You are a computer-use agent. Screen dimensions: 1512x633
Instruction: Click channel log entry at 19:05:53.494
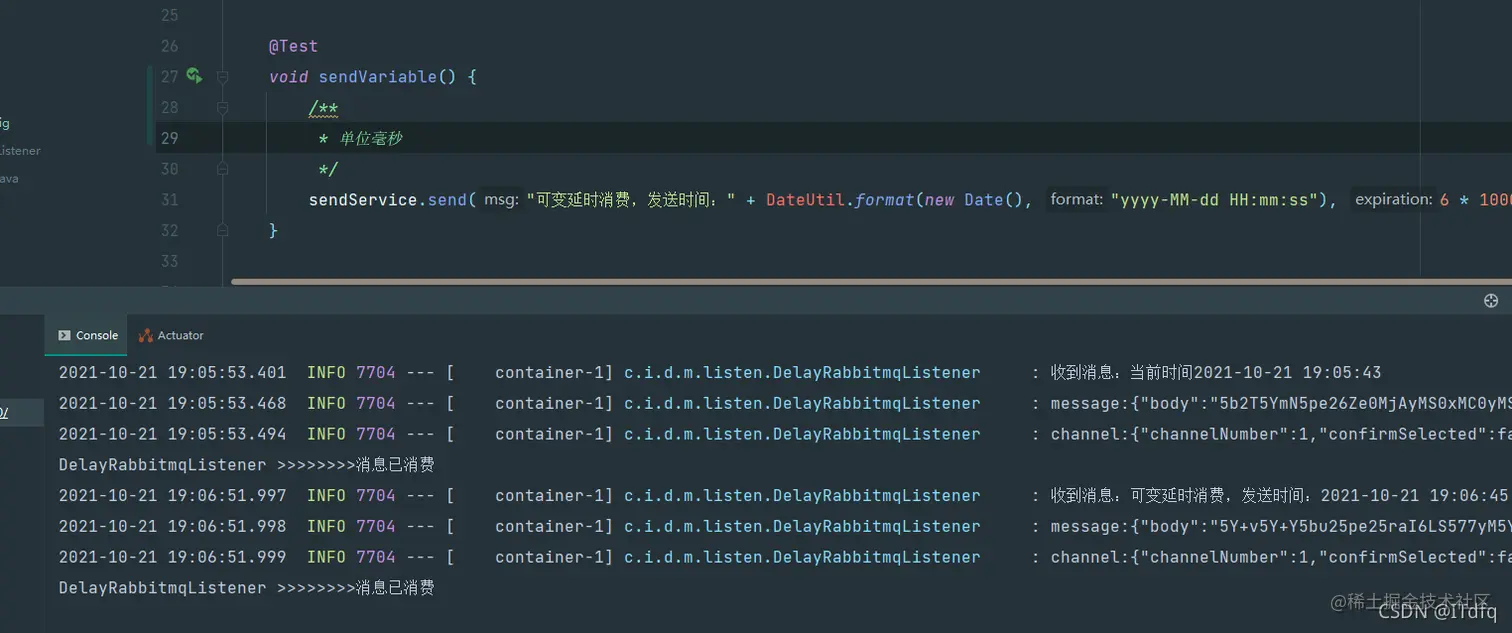coord(1280,434)
